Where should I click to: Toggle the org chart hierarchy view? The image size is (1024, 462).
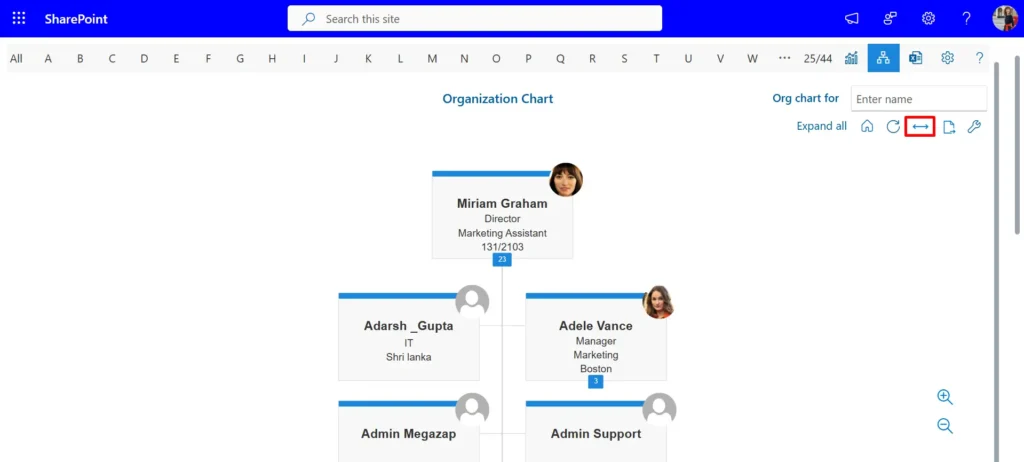tap(883, 58)
